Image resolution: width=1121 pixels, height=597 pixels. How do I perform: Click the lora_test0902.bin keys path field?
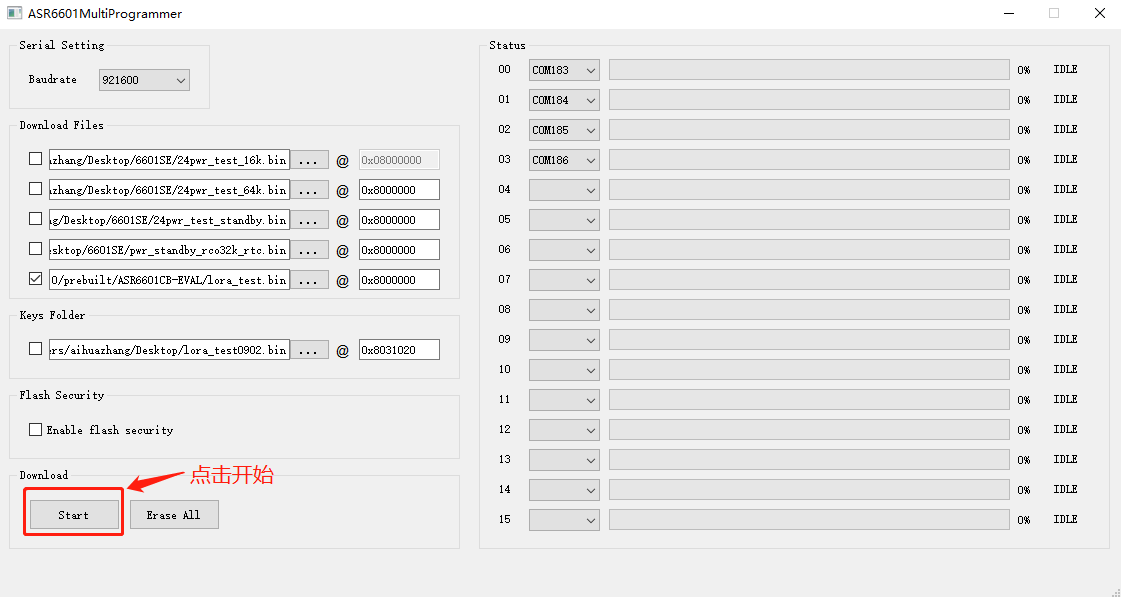pyautogui.click(x=169, y=350)
